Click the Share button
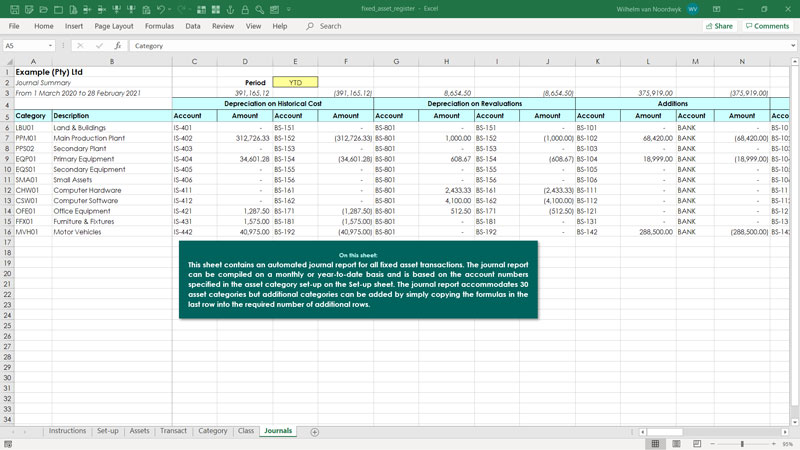Image resolution: width=800 pixels, height=450 pixels. (719, 26)
